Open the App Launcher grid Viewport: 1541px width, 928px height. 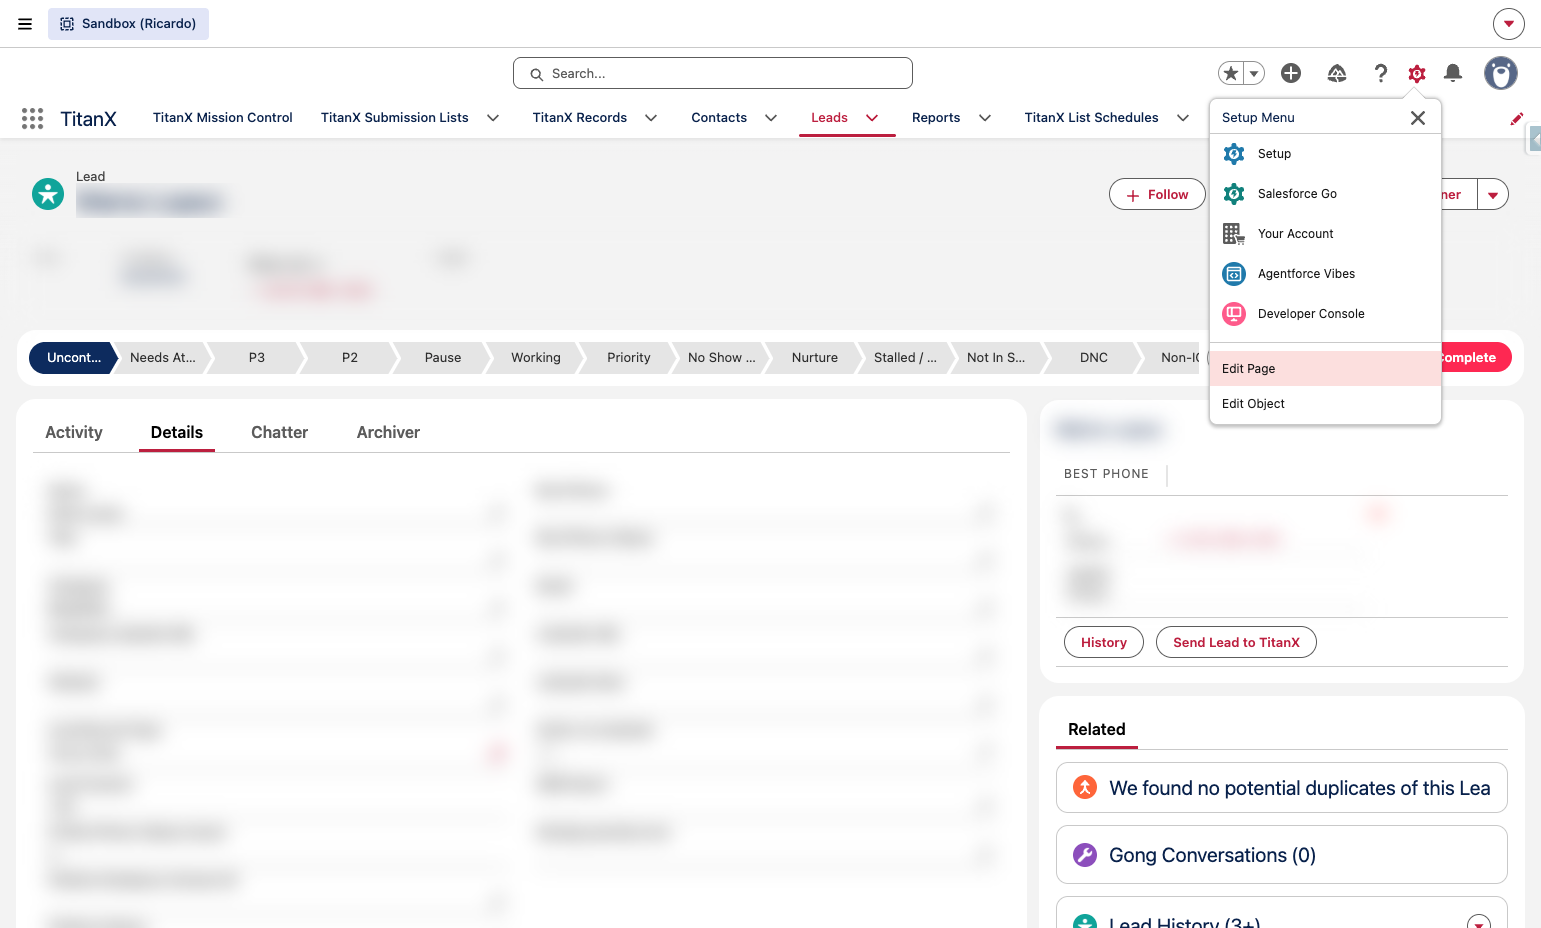(32, 118)
